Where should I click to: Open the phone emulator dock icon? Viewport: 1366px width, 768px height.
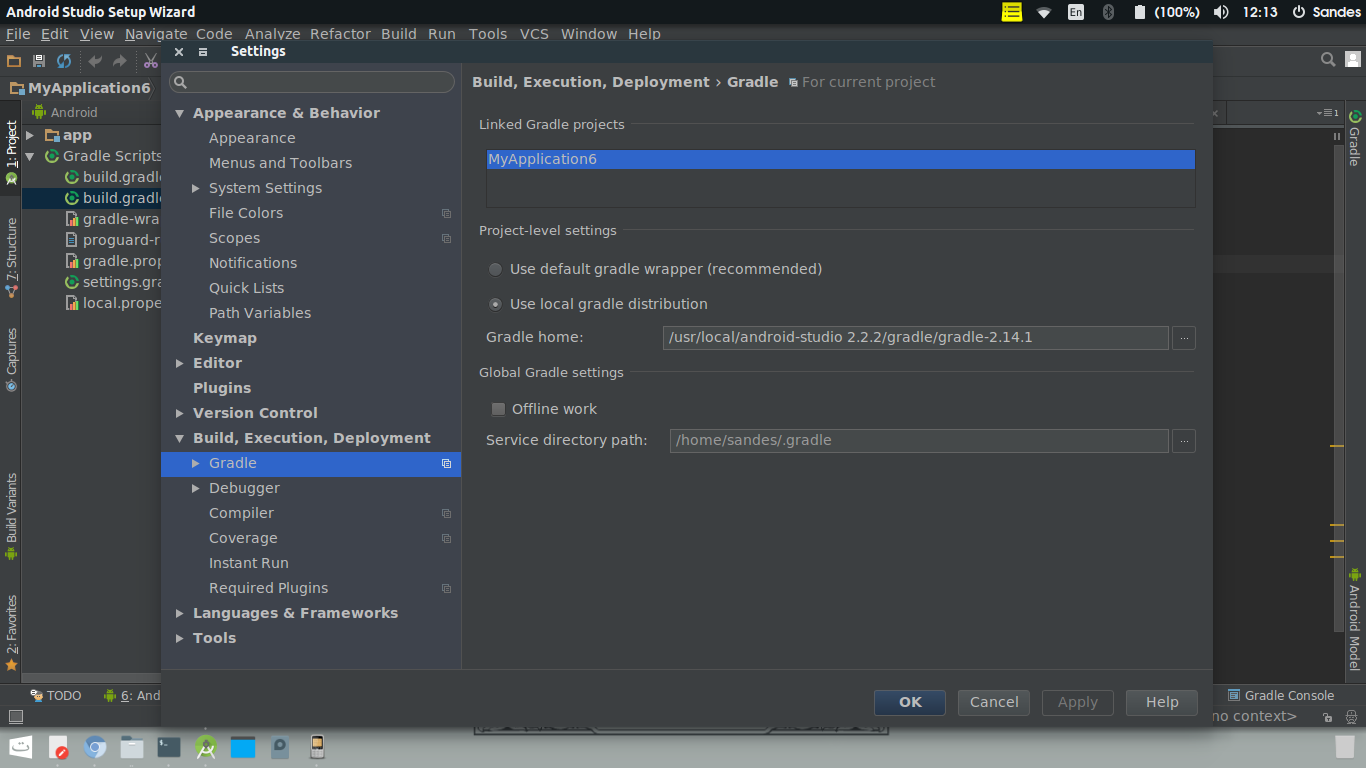click(x=317, y=746)
